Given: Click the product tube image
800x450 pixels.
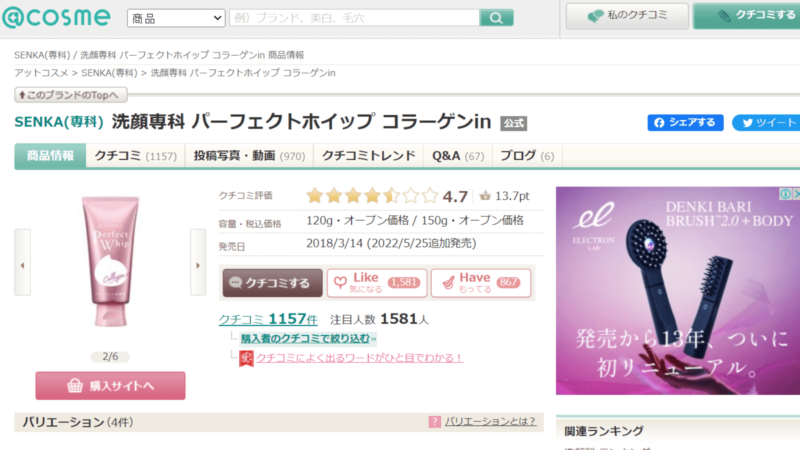Looking at the screenshot, I should point(110,261).
